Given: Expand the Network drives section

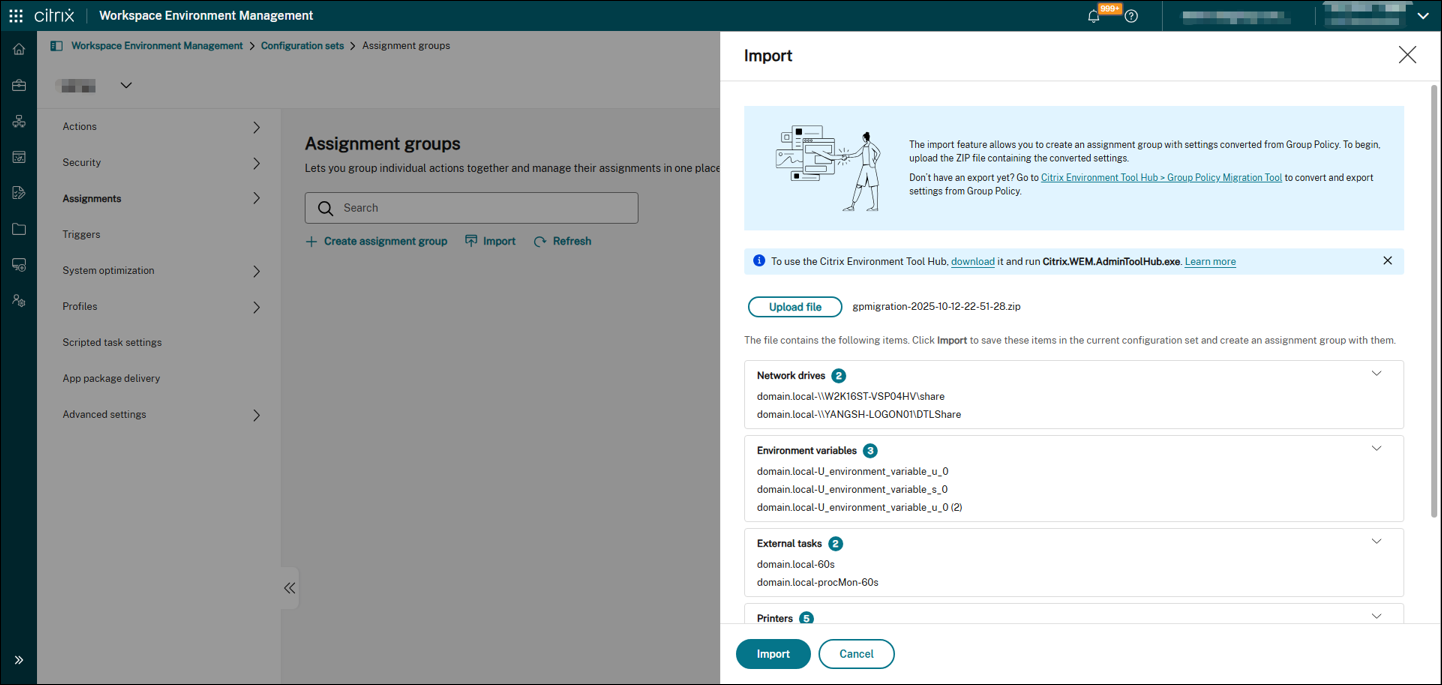Looking at the screenshot, I should point(1377,373).
